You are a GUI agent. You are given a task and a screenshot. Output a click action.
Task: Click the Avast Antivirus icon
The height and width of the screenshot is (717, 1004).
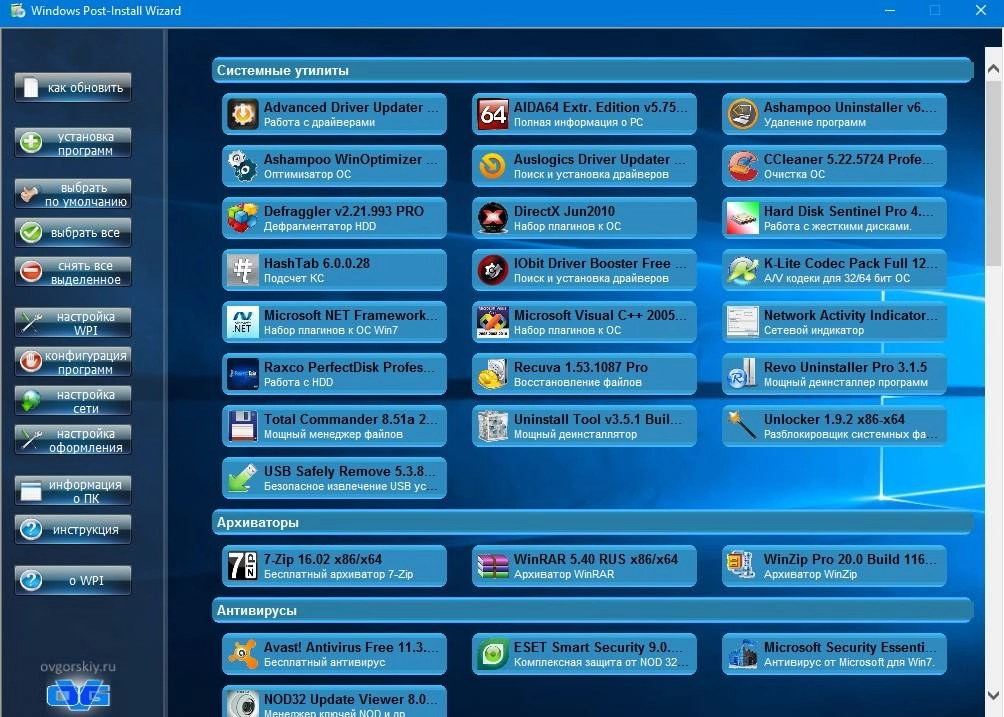(242, 654)
